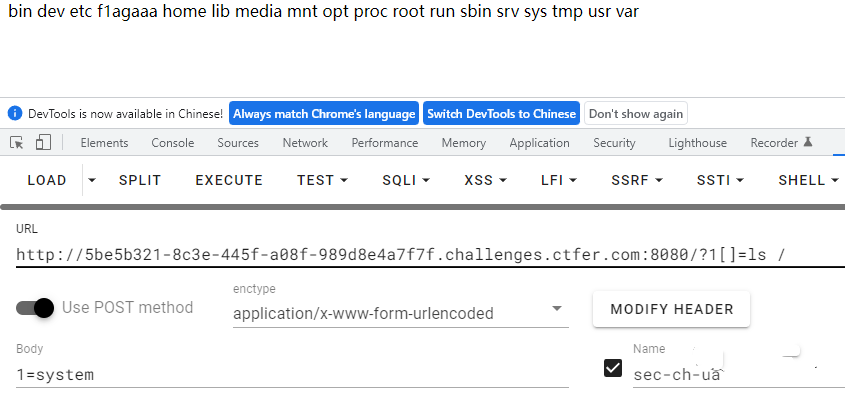Open the Console tab
The height and width of the screenshot is (396, 845).
[x=172, y=143]
